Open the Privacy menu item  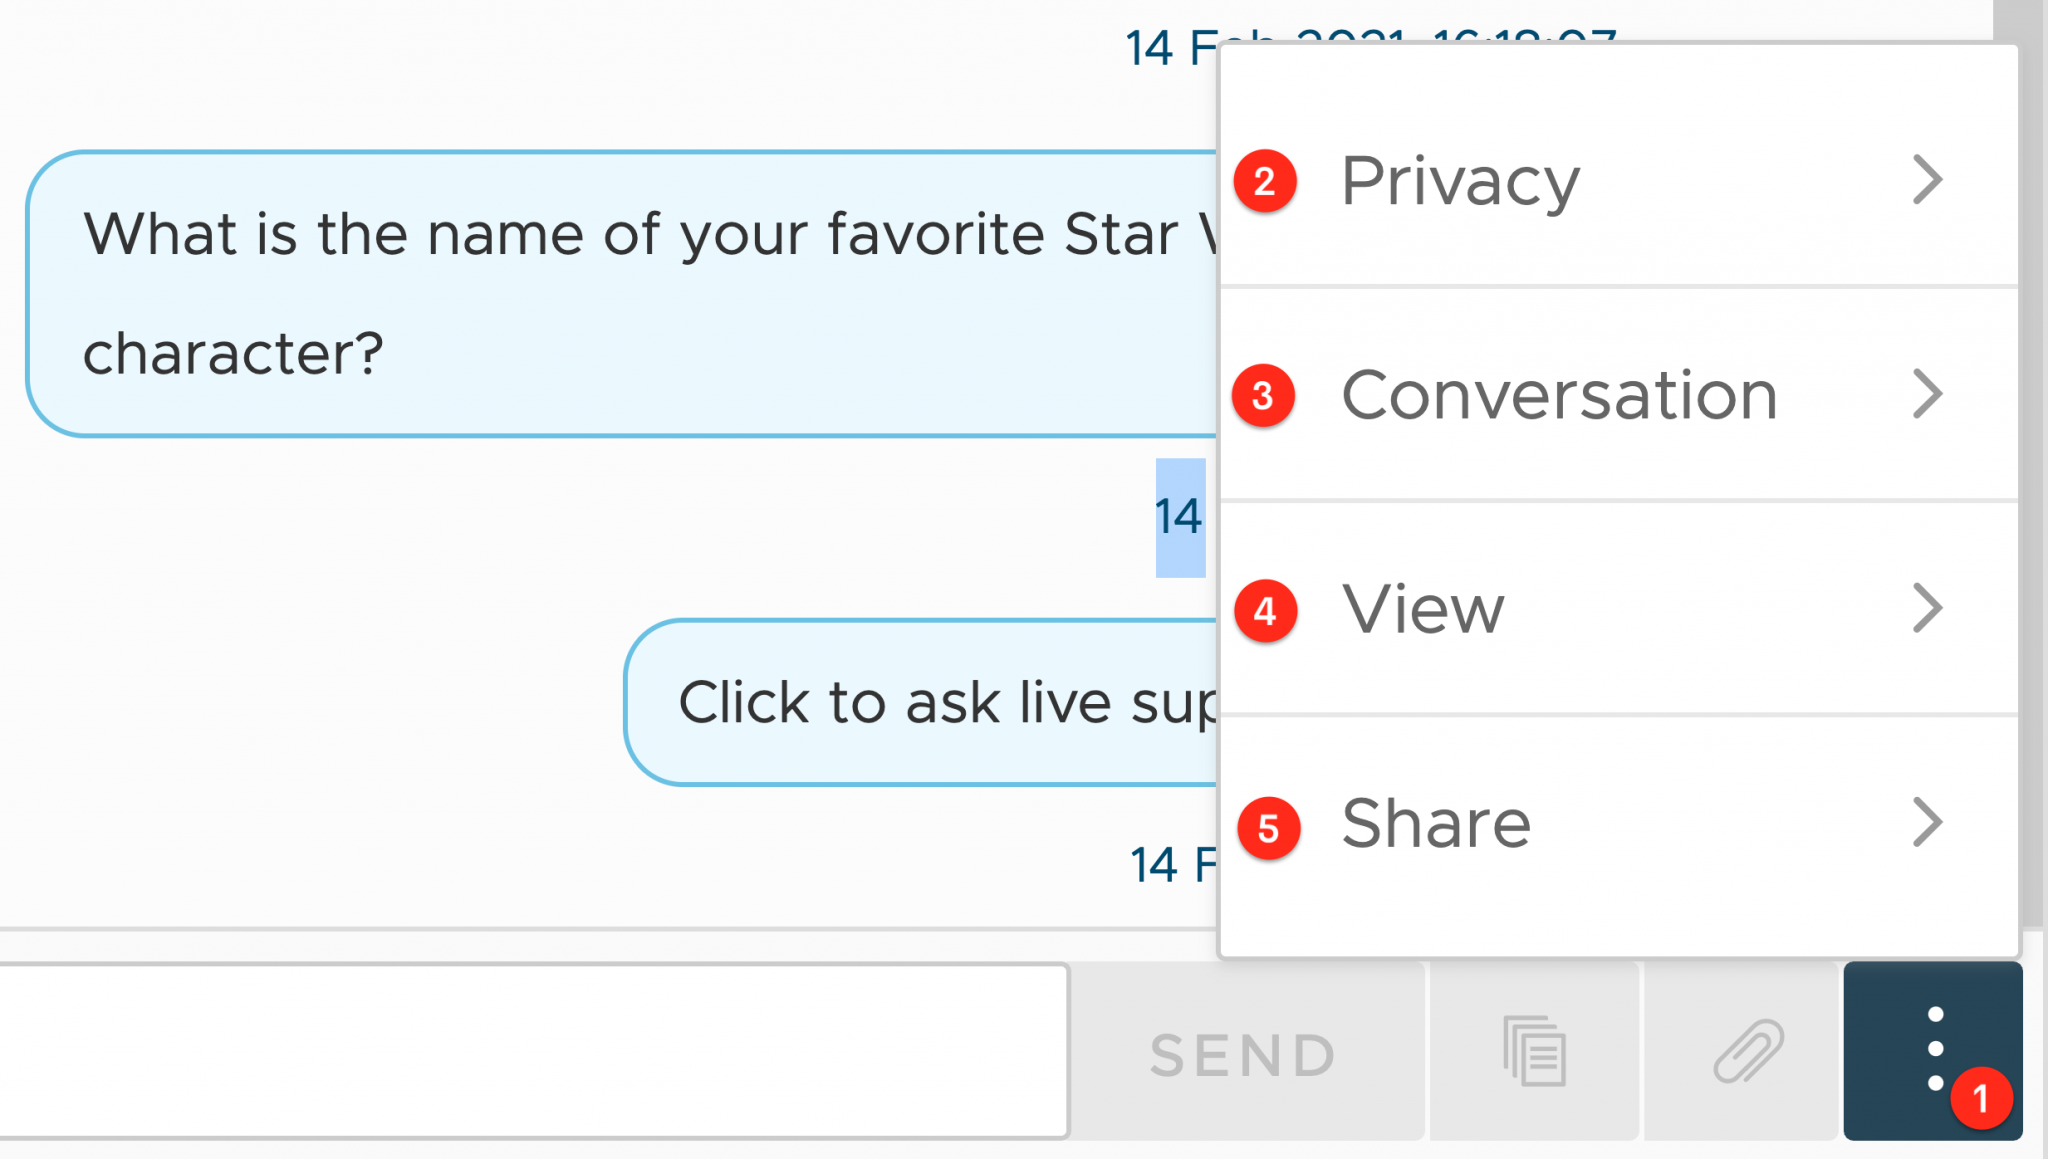[x=1460, y=181]
